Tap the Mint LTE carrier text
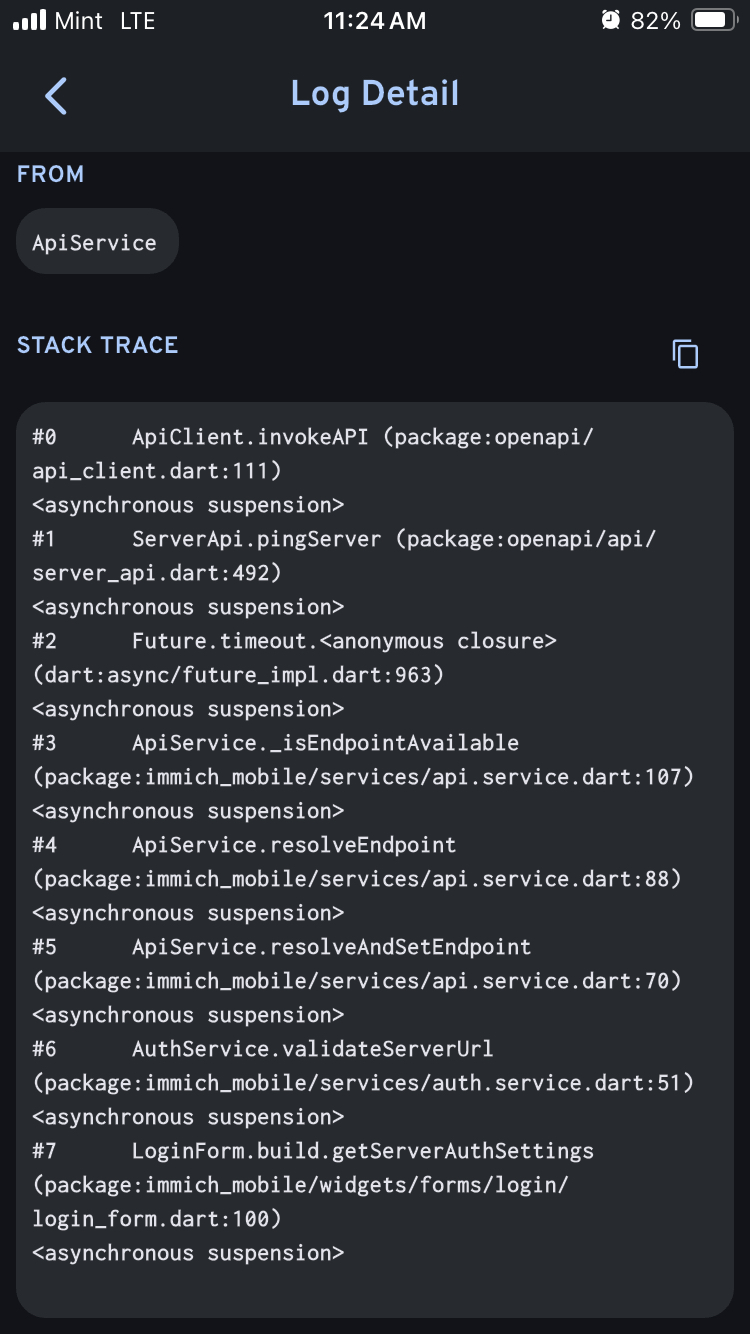Screen dimensions: 750x1334 pyautogui.click(x=106, y=21)
